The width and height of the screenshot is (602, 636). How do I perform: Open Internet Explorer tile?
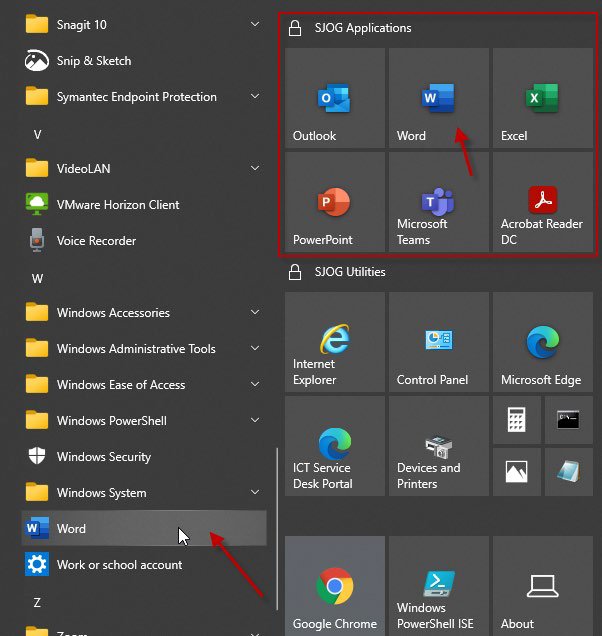point(335,342)
